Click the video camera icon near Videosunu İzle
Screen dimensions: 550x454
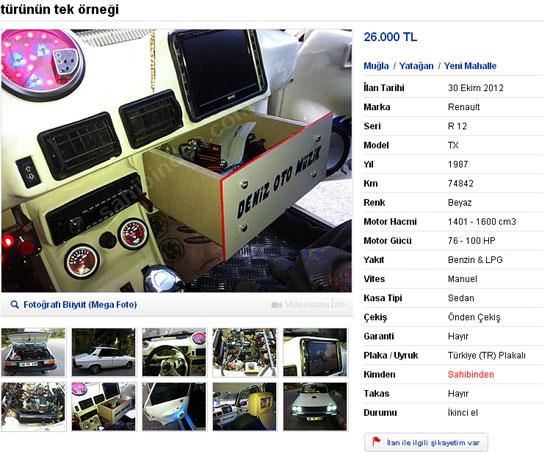(x=276, y=305)
